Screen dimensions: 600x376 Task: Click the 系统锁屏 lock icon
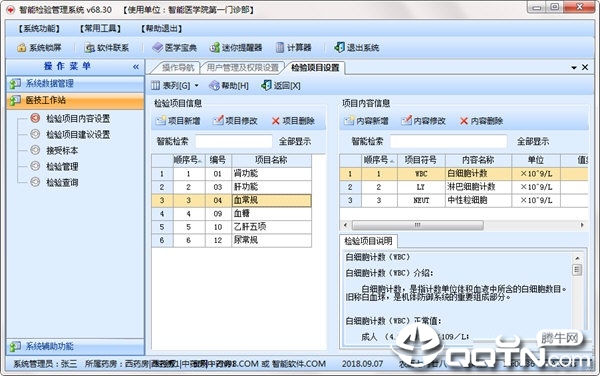(x=21, y=48)
